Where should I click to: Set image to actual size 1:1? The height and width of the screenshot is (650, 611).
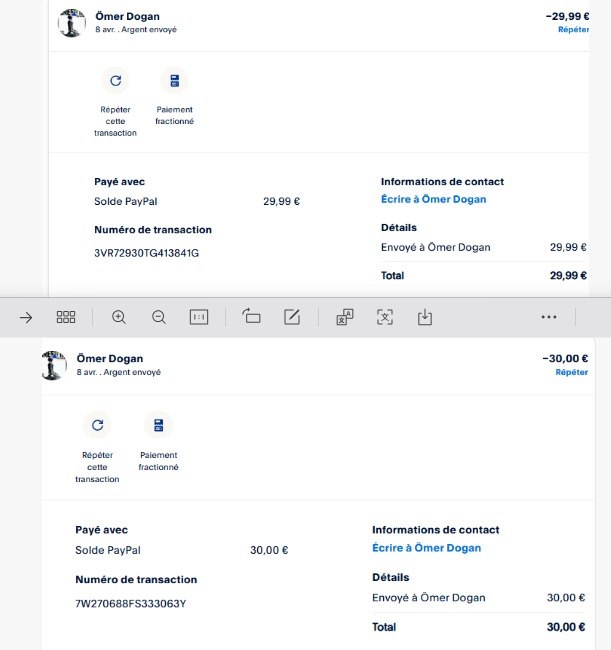[x=199, y=317]
